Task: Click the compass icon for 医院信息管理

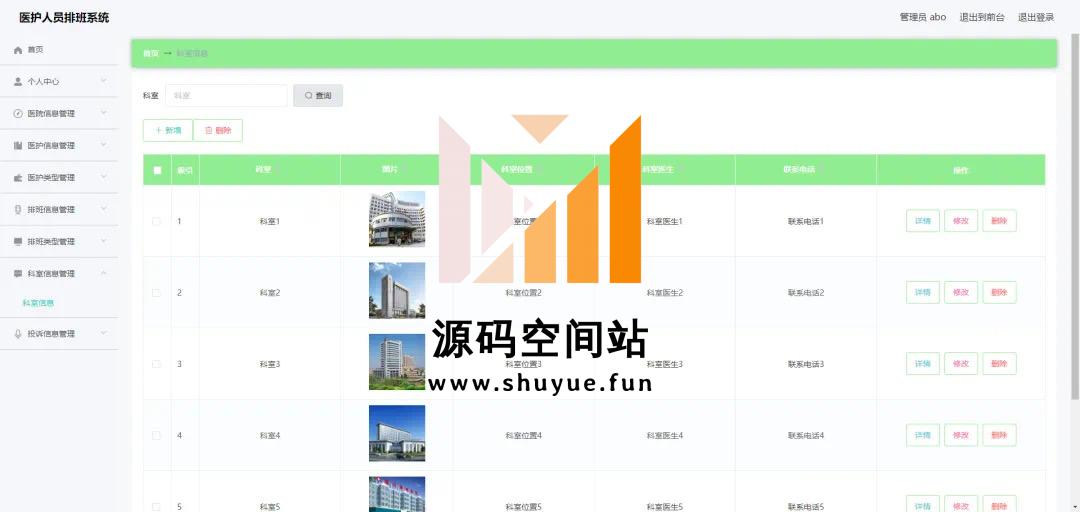Action: pyautogui.click(x=18, y=114)
